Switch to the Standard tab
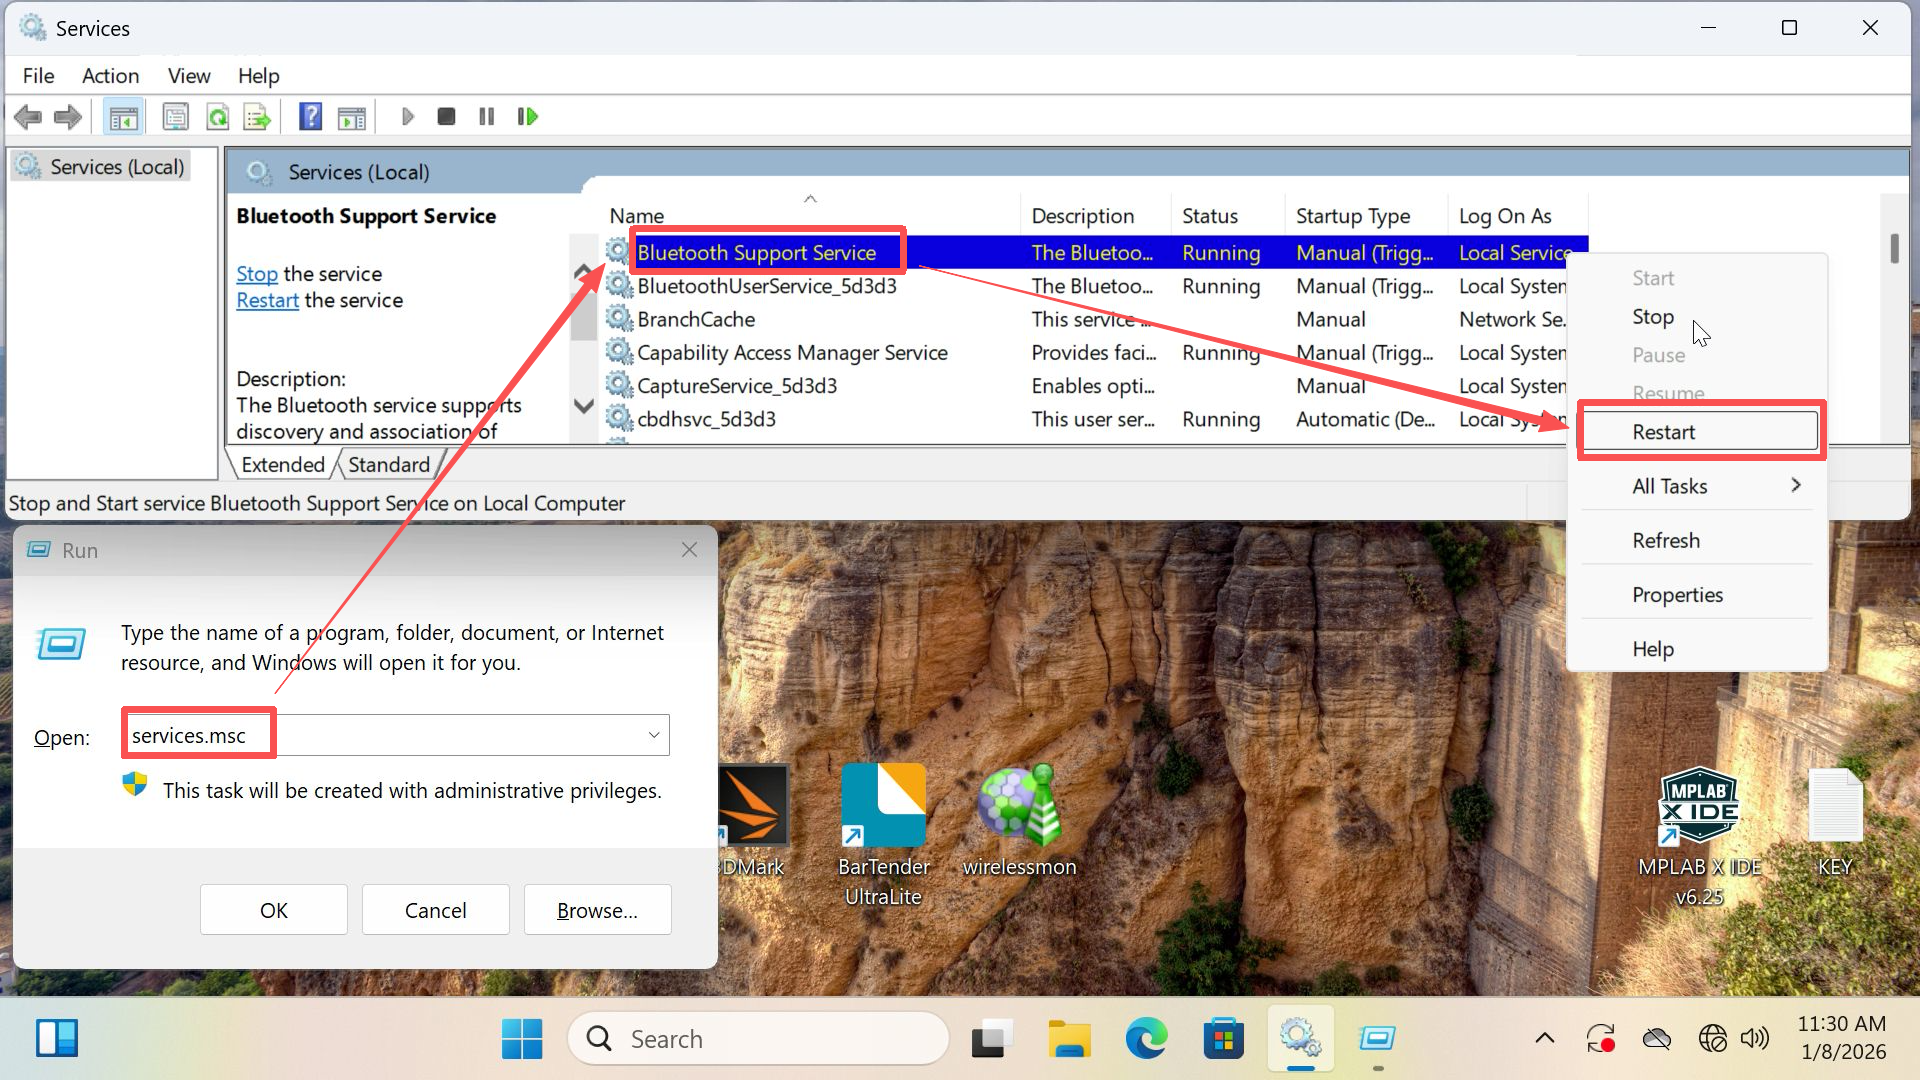The height and width of the screenshot is (1080, 1920). pos(389,464)
